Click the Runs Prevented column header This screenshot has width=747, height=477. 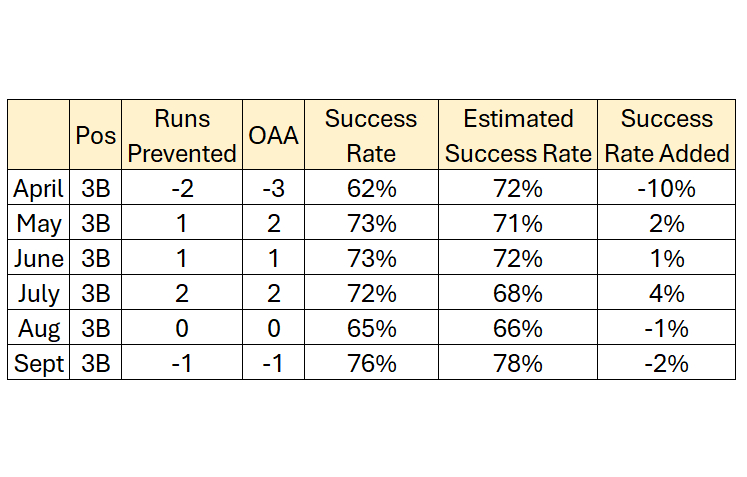point(182,136)
